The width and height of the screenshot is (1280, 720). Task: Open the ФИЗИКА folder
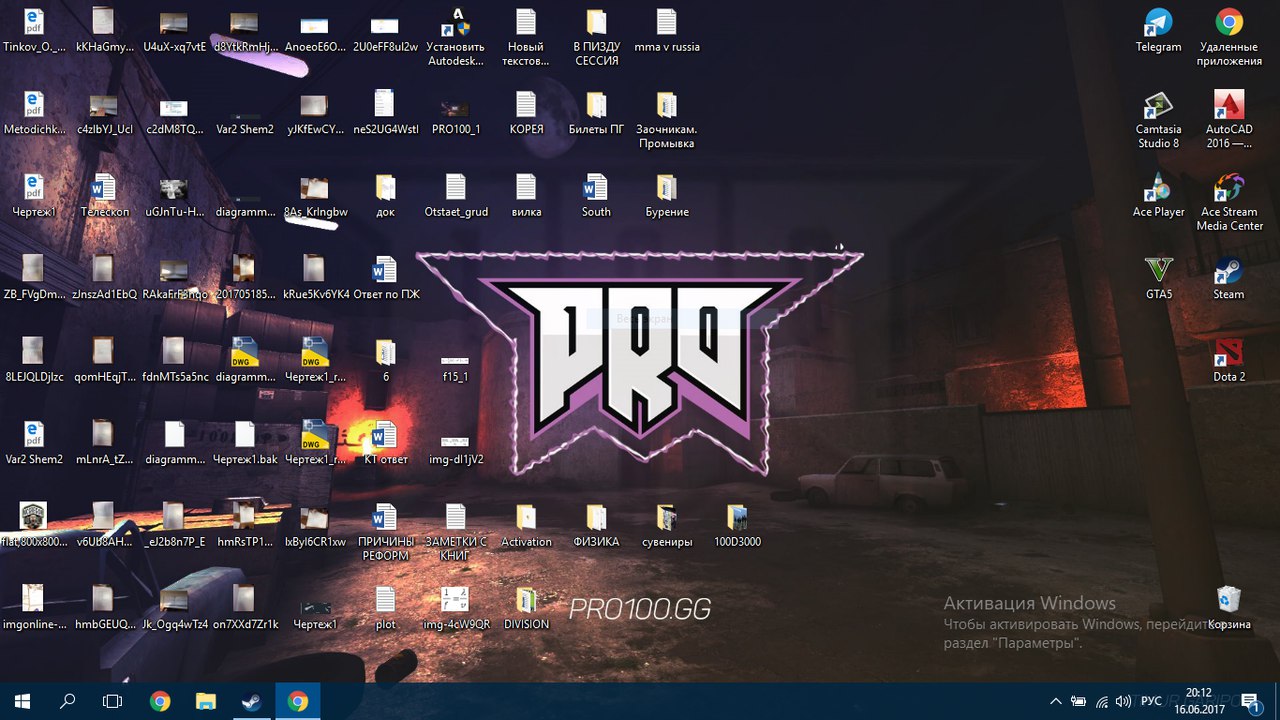[596, 525]
